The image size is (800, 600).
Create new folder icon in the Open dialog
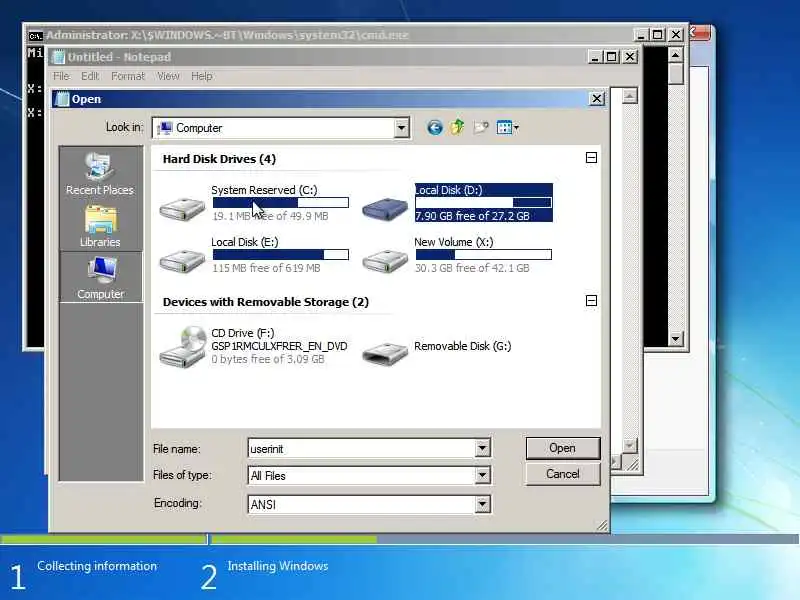(x=481, y=127)
